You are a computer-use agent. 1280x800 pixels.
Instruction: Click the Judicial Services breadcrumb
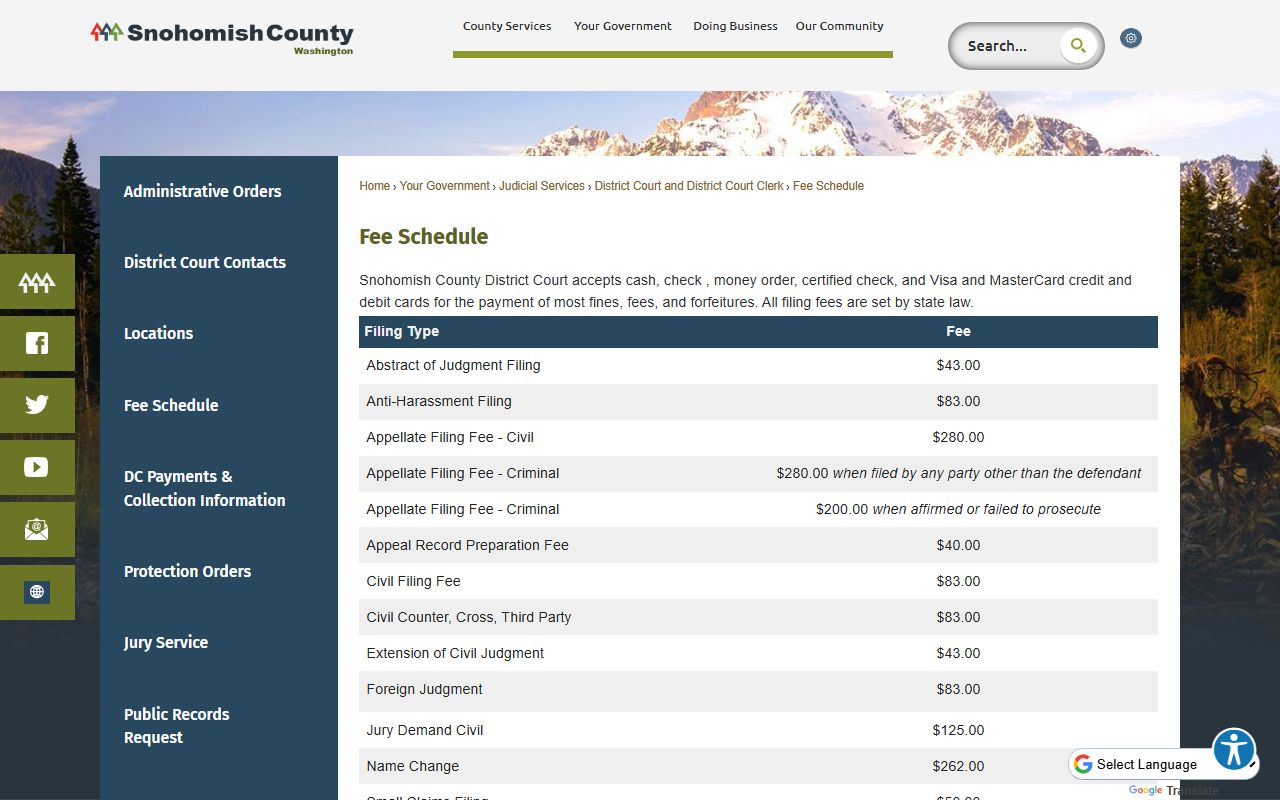(x=542, y=186)
